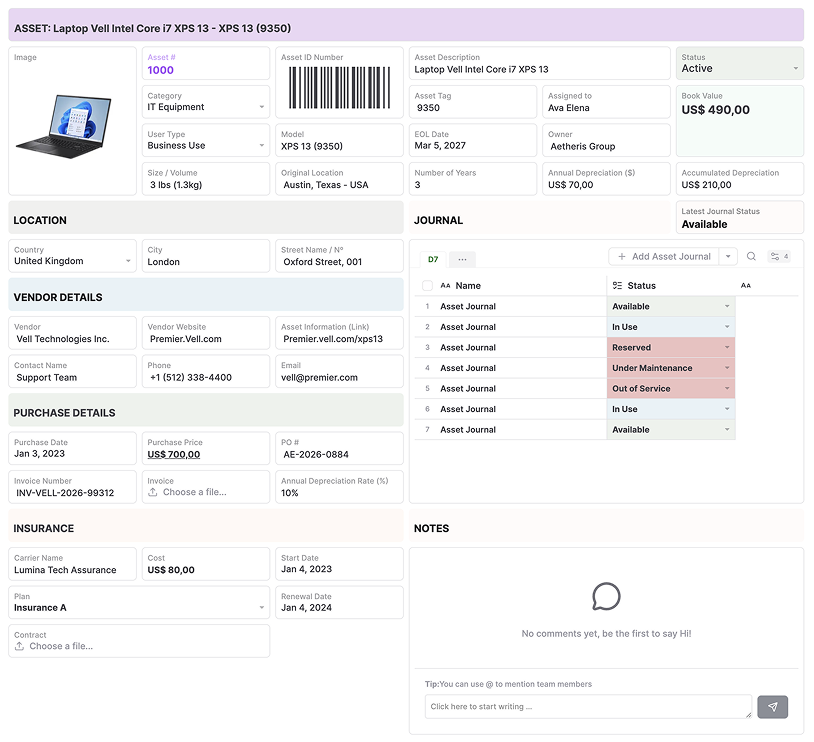Click the Contact Name Support Team

point(72,372)
